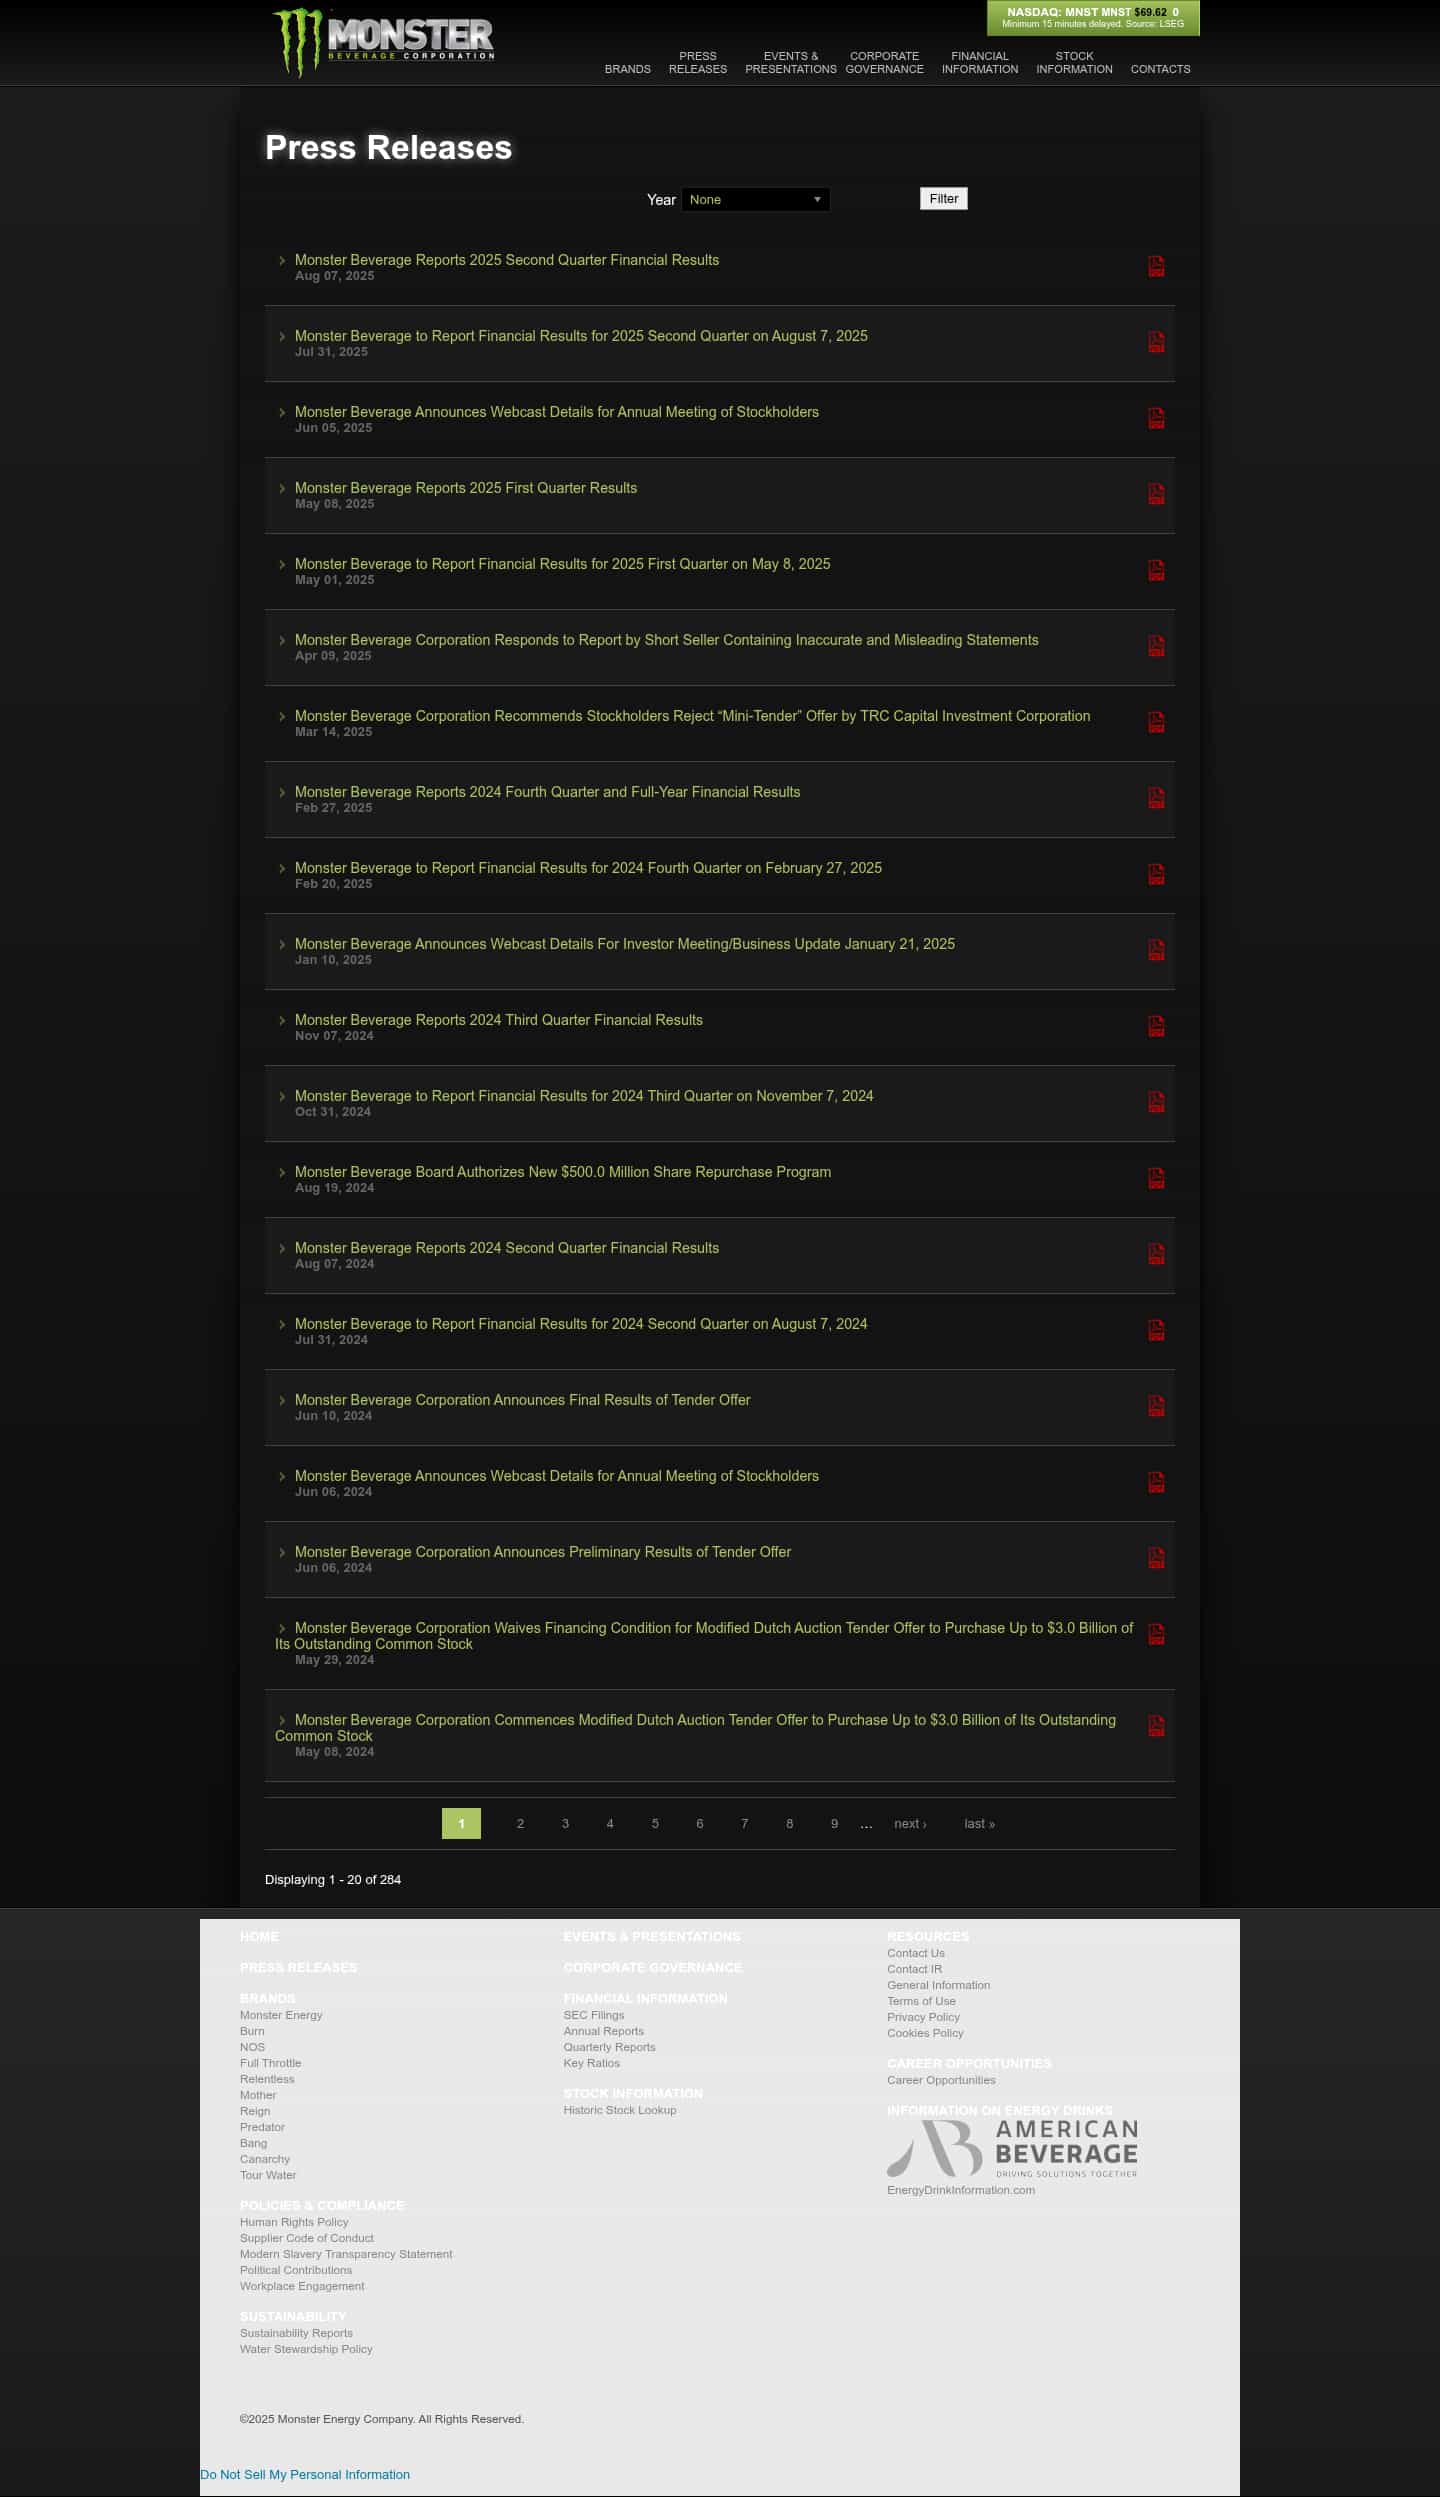
Task: Click the NASDAQ MNST stock ticker box
Action: point(1093,18)
